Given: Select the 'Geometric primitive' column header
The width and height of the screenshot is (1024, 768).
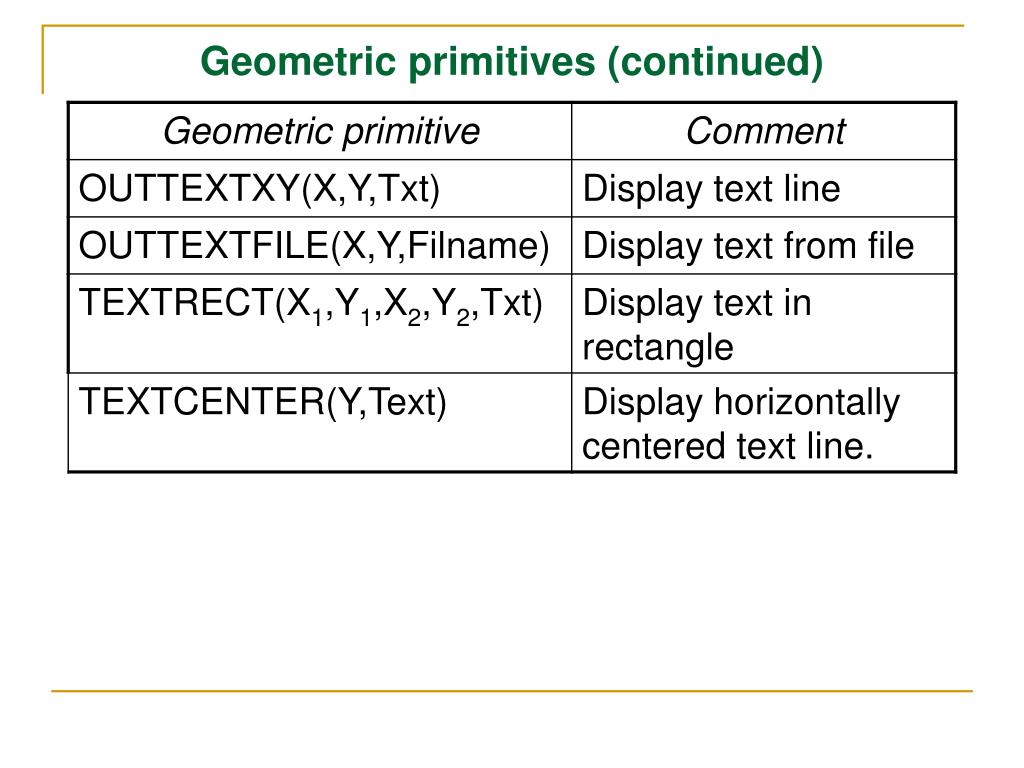Looking at the screenshot, I should click(x=320, y=131).
